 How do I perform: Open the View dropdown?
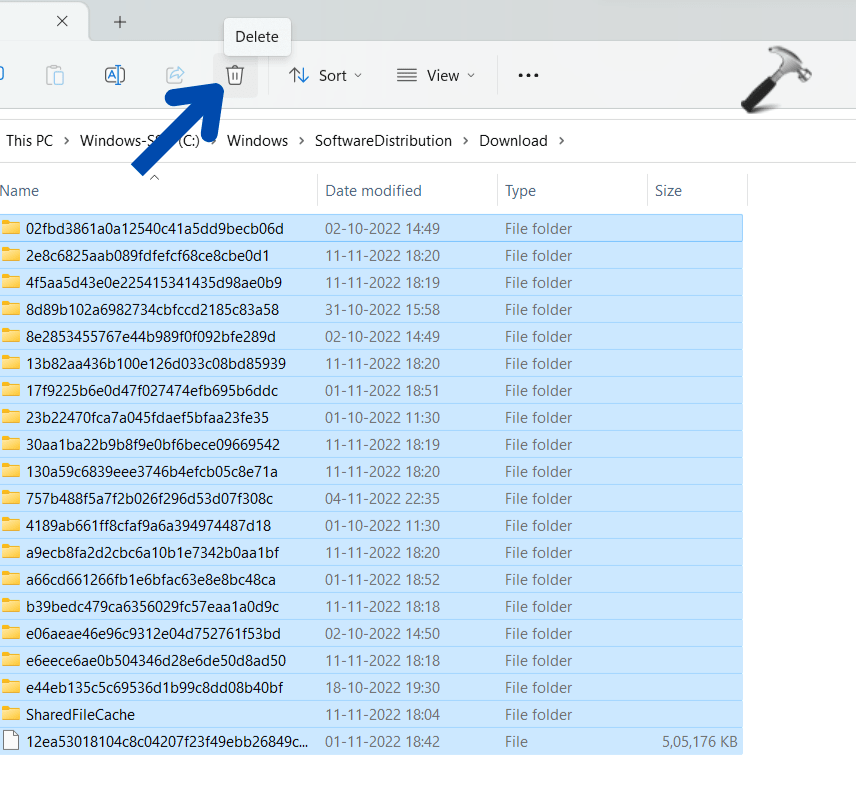(436, 75)
